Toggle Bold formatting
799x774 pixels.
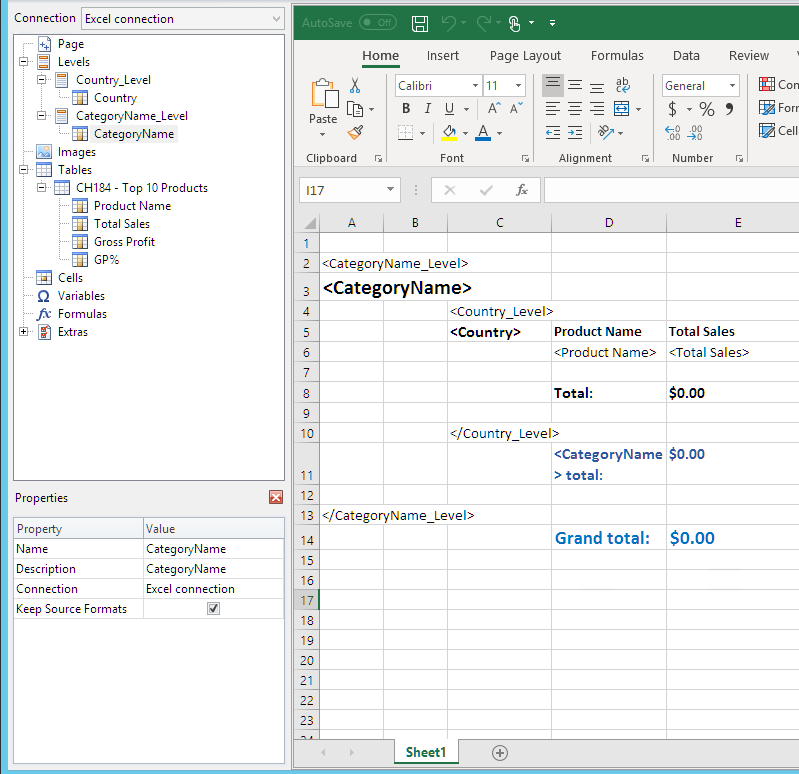point(405,109)
